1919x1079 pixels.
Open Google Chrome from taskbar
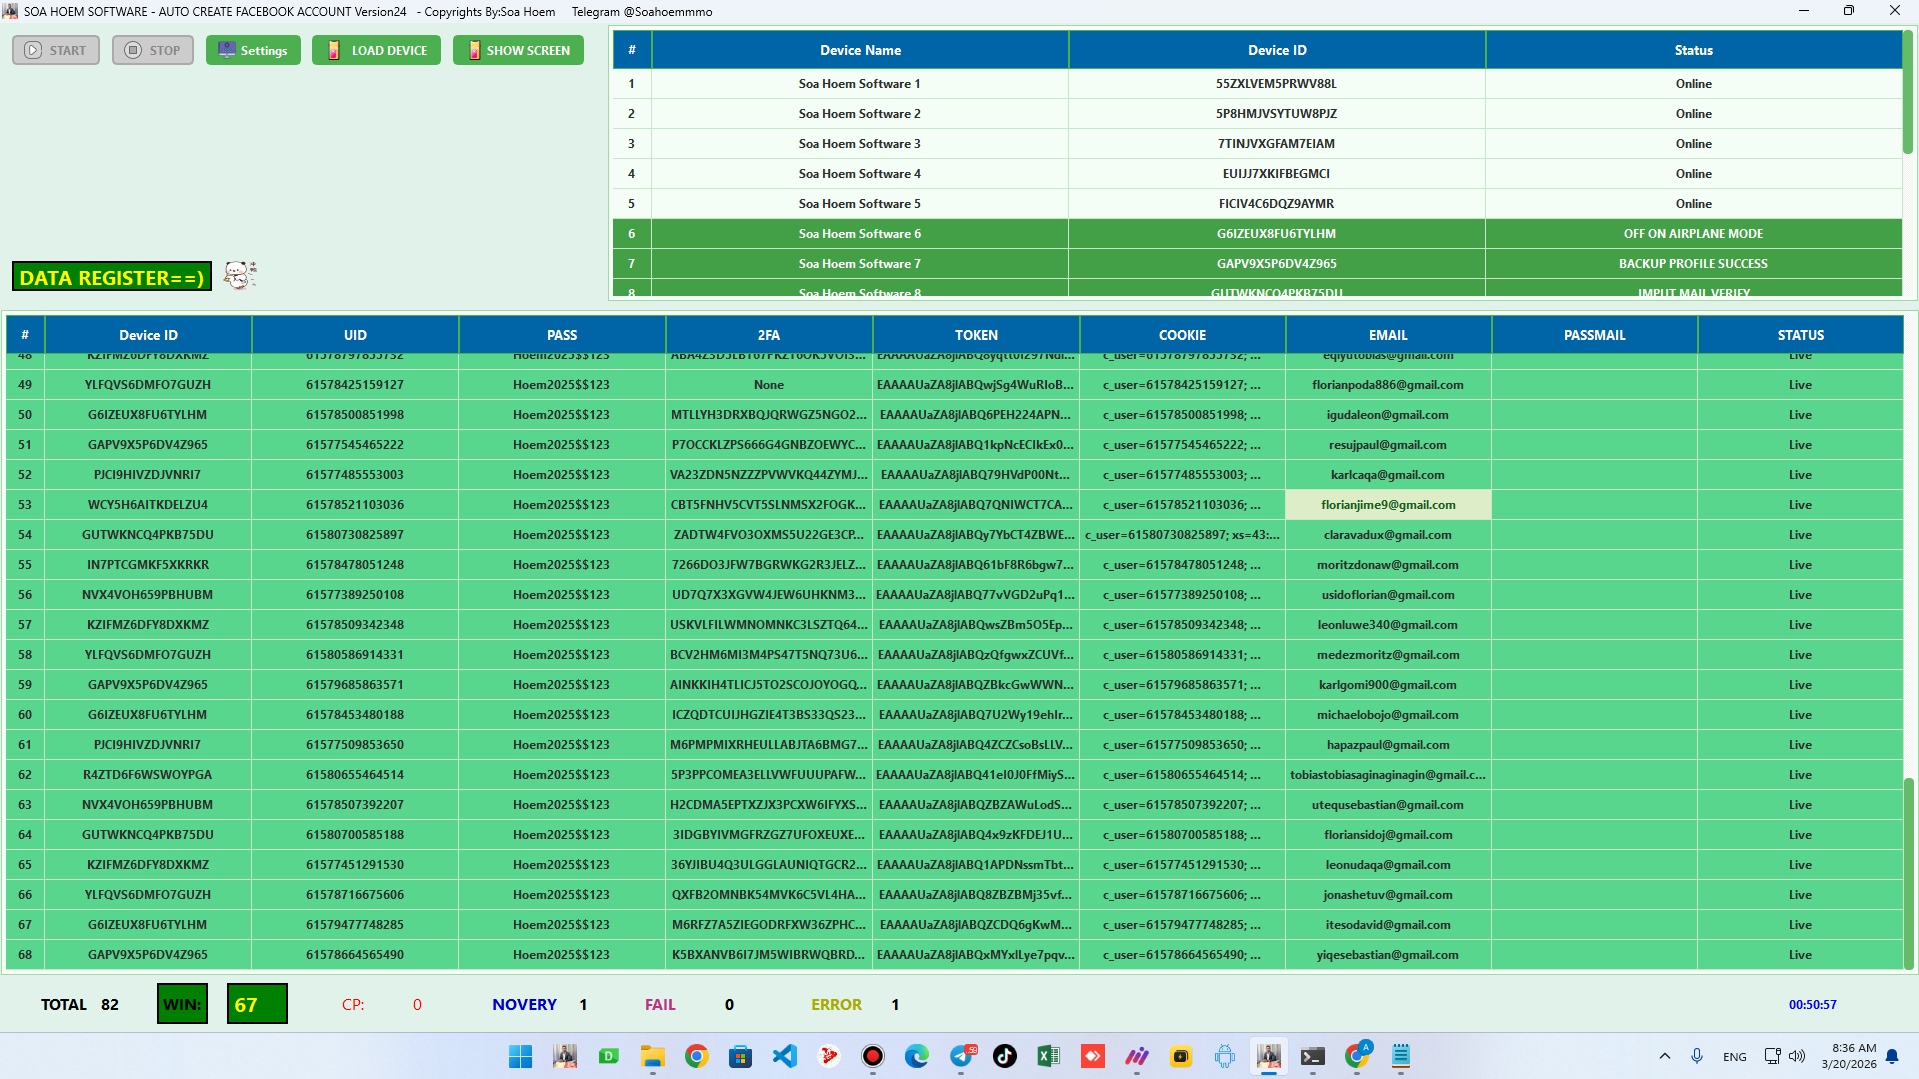(x=697, y=1056)
